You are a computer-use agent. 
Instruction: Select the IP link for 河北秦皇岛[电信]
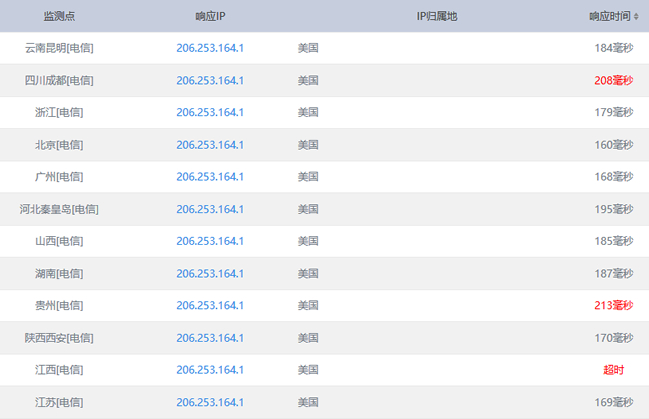point(210,209)
